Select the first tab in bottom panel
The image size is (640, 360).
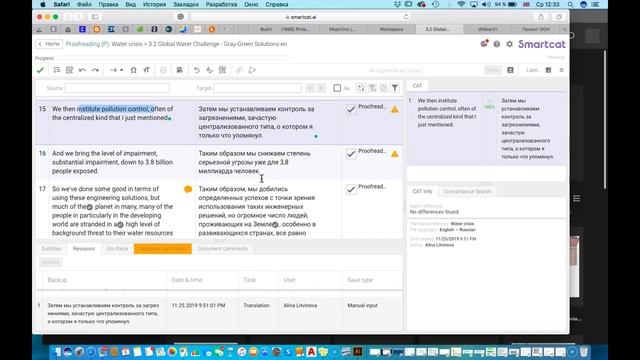(x=51, y=249)
